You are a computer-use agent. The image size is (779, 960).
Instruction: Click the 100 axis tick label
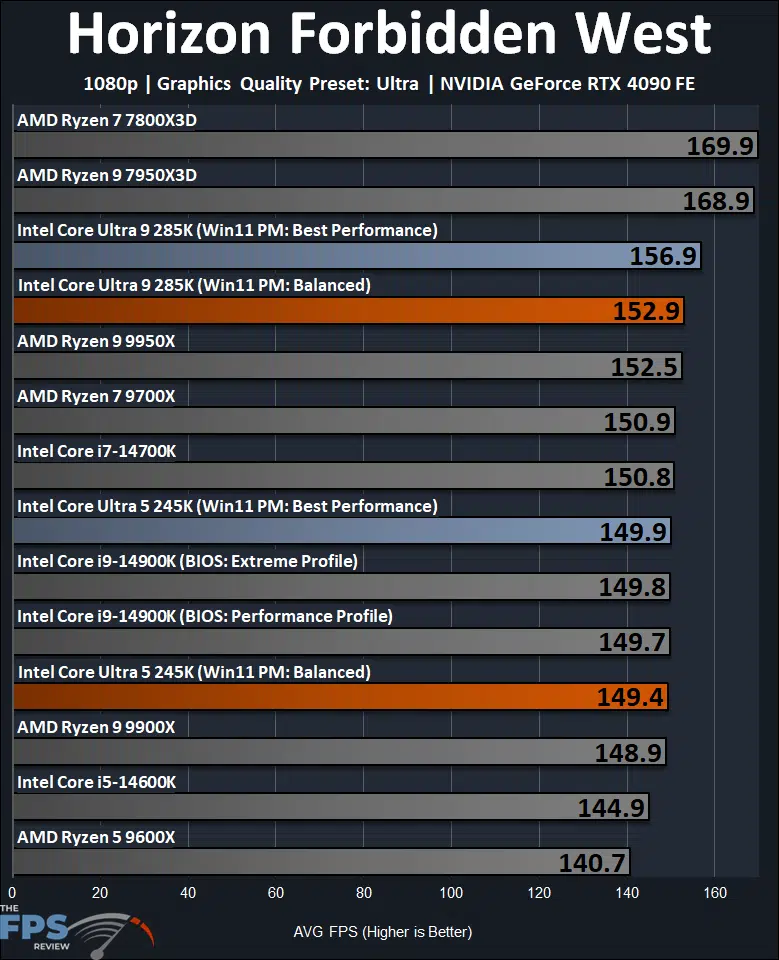click(451, 893)
